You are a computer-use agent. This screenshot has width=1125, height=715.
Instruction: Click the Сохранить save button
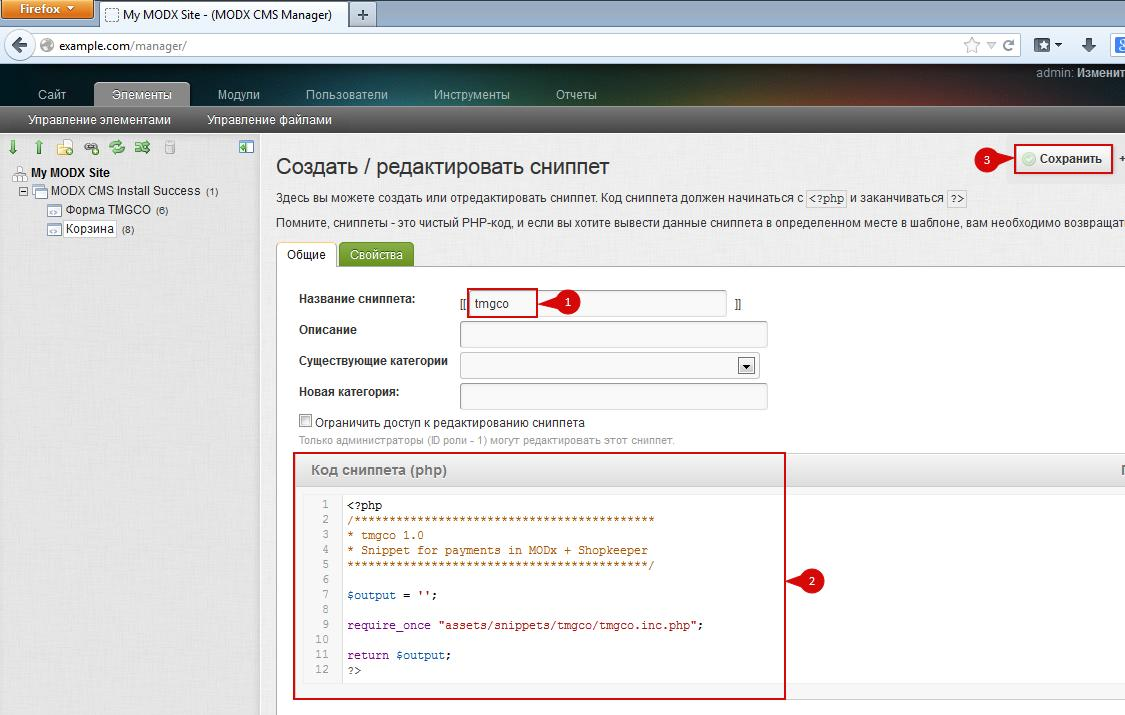point(1063,159)
